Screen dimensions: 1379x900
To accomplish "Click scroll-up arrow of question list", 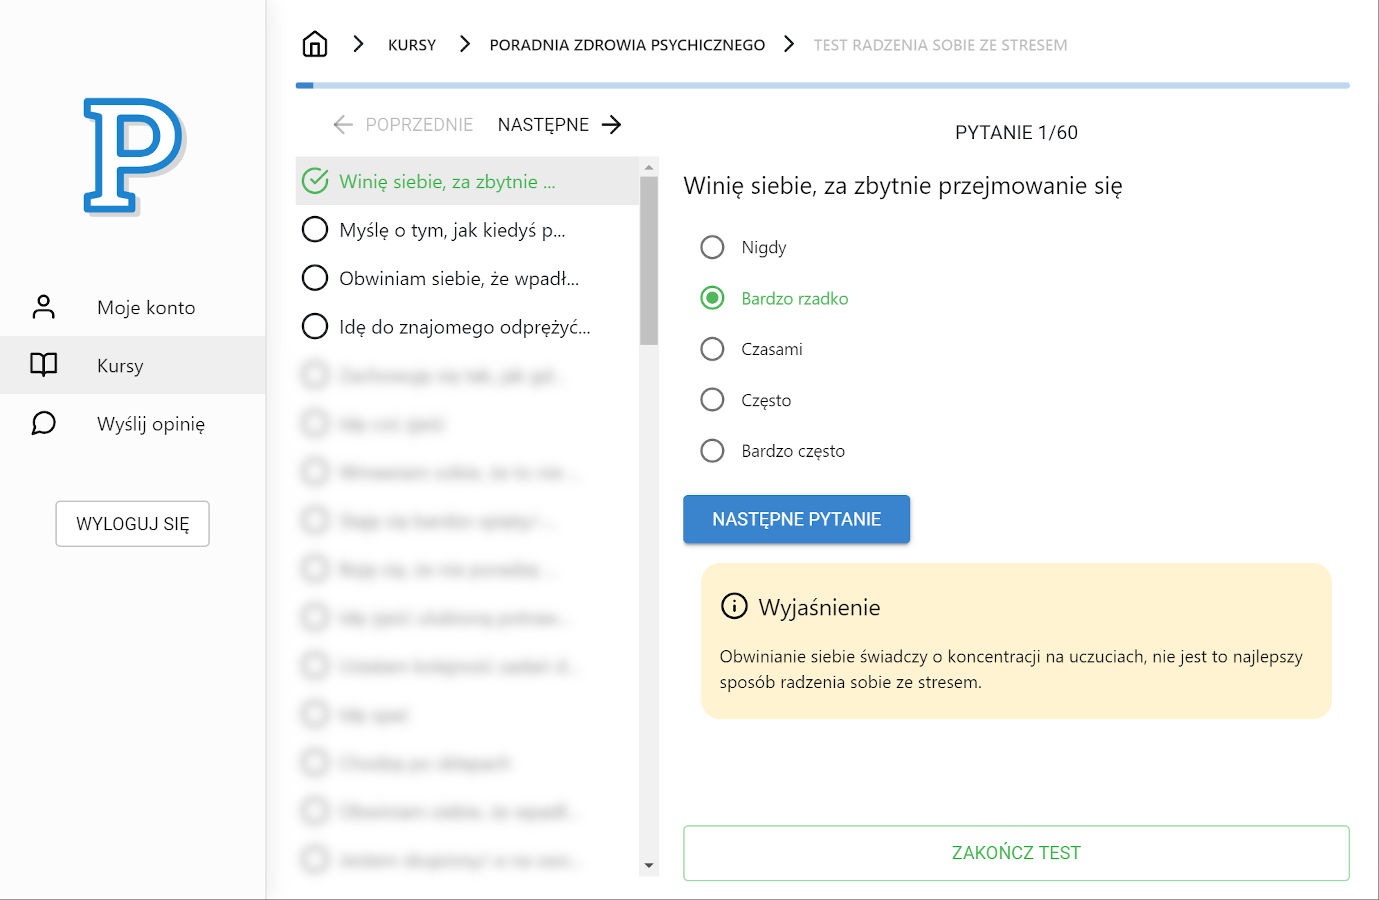I will coord(649,168).
